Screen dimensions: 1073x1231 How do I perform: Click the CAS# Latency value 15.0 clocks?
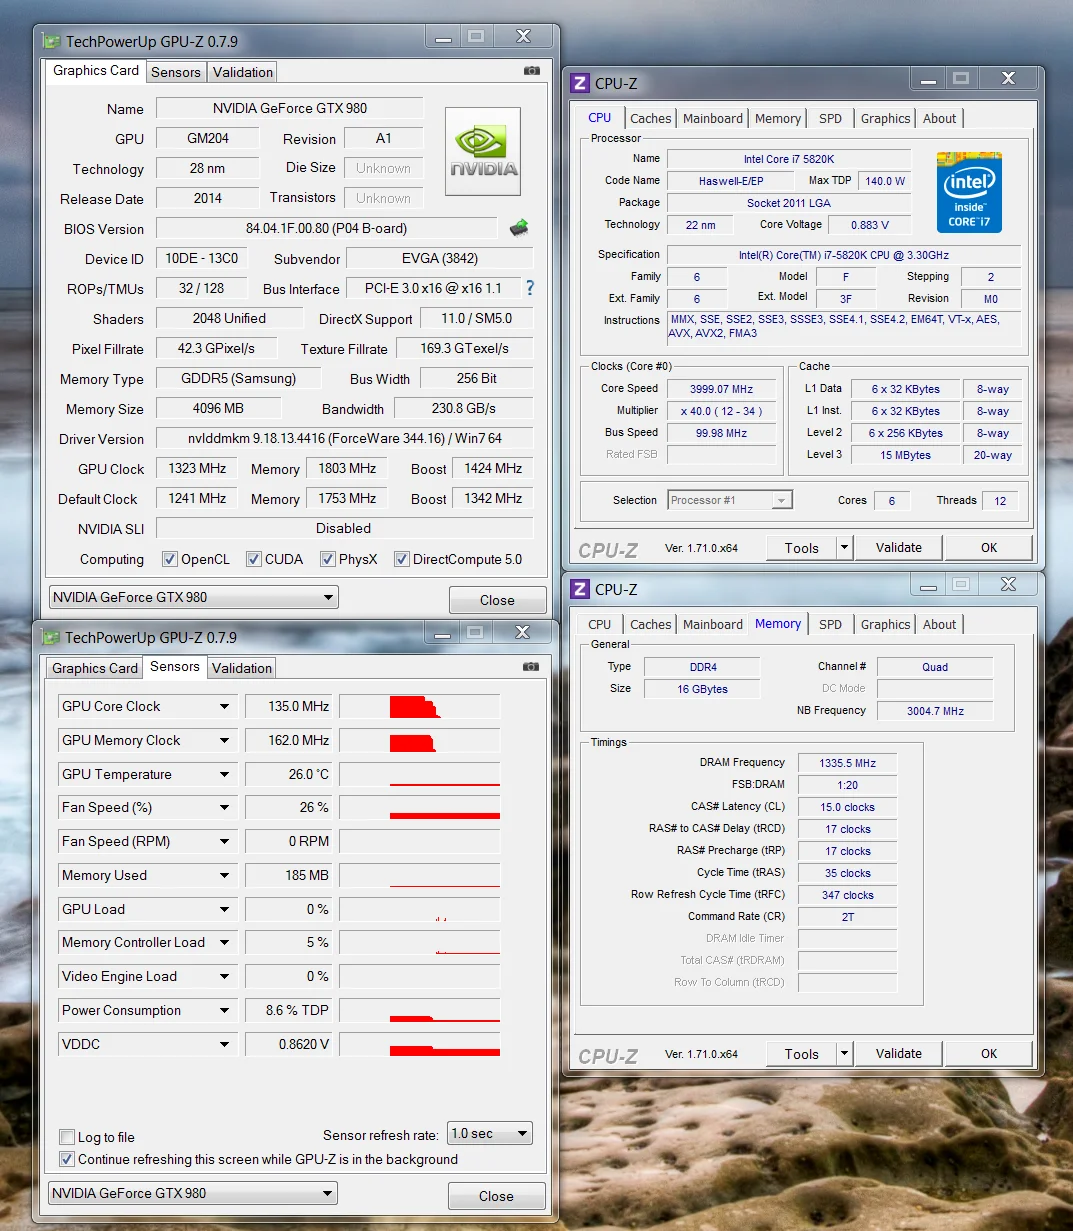point(847,807)
